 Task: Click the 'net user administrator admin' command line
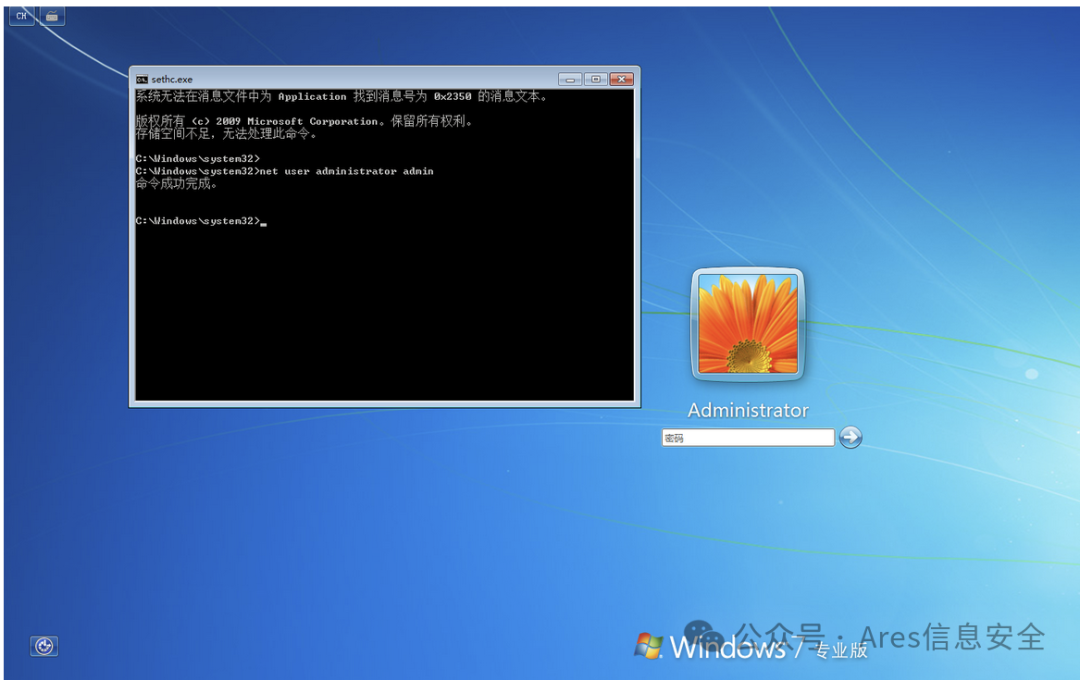(284, 171)
